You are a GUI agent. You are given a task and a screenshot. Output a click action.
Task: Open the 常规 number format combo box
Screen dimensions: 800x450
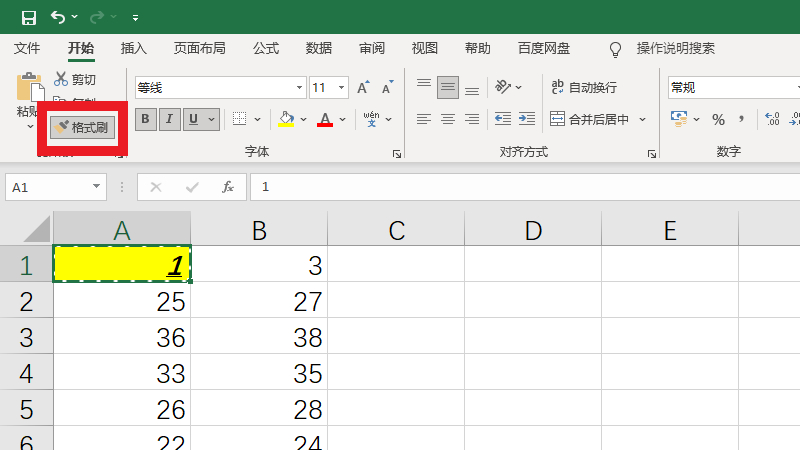click(734, 88)
